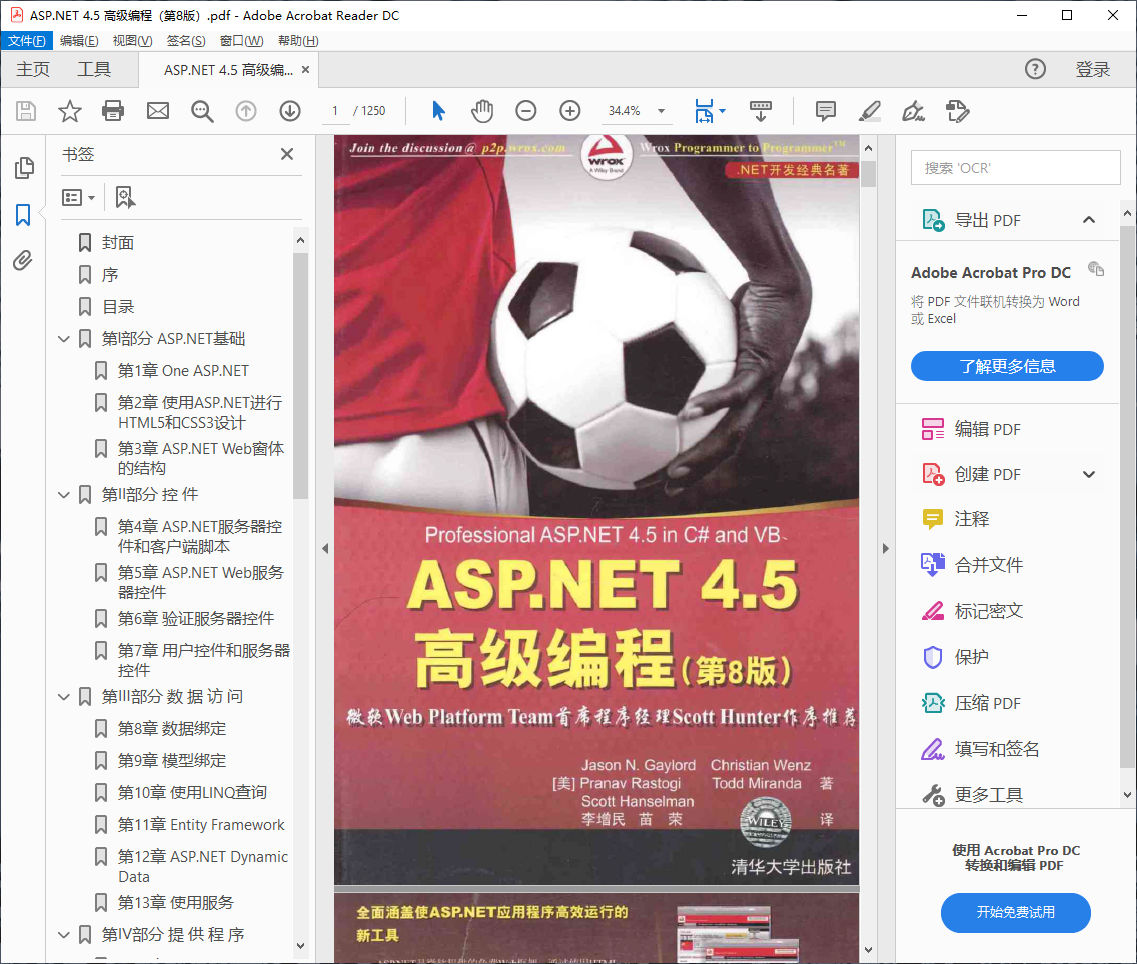Go to previous page arrow
Screen dimensions: 1137x964
click(x=246, y=111)
